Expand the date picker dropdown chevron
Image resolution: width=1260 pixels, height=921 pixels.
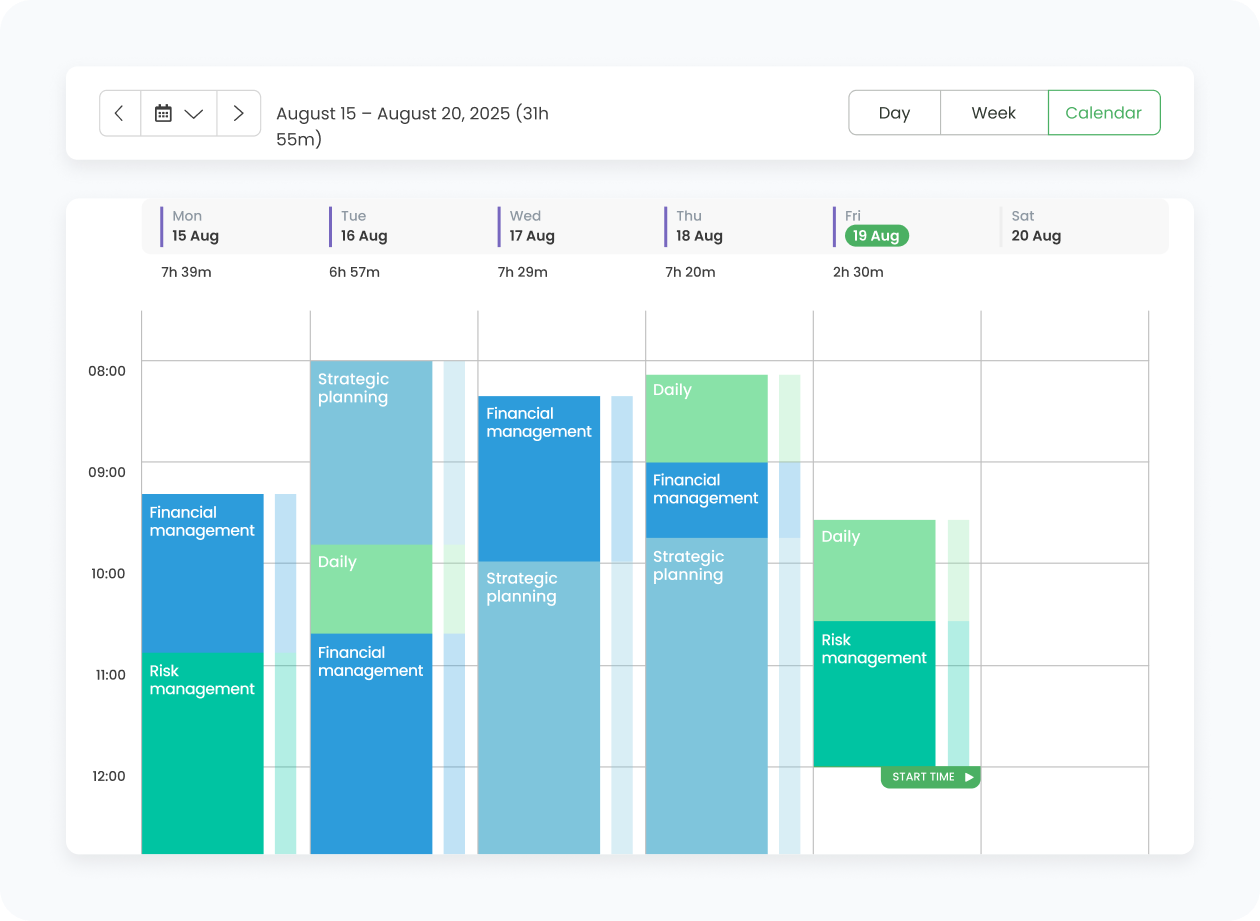[x=194, y=113]
